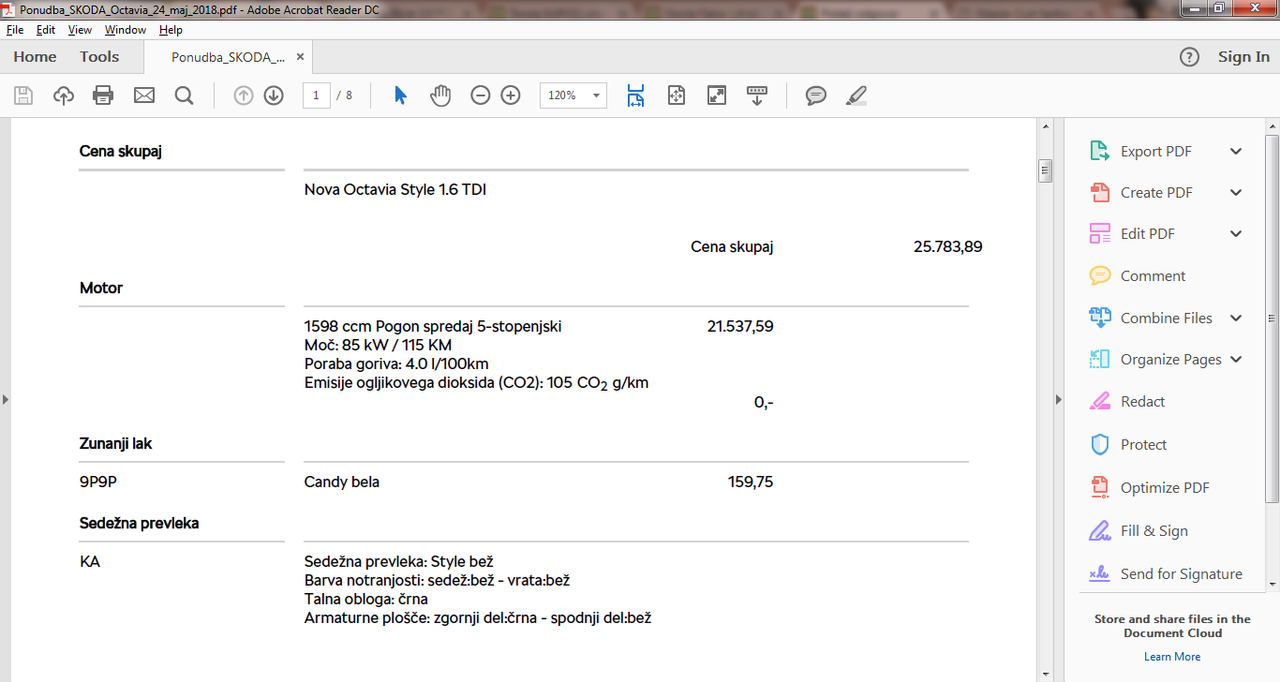Open Redact tool
The image size is (1280, 682).
(1142, 401)
